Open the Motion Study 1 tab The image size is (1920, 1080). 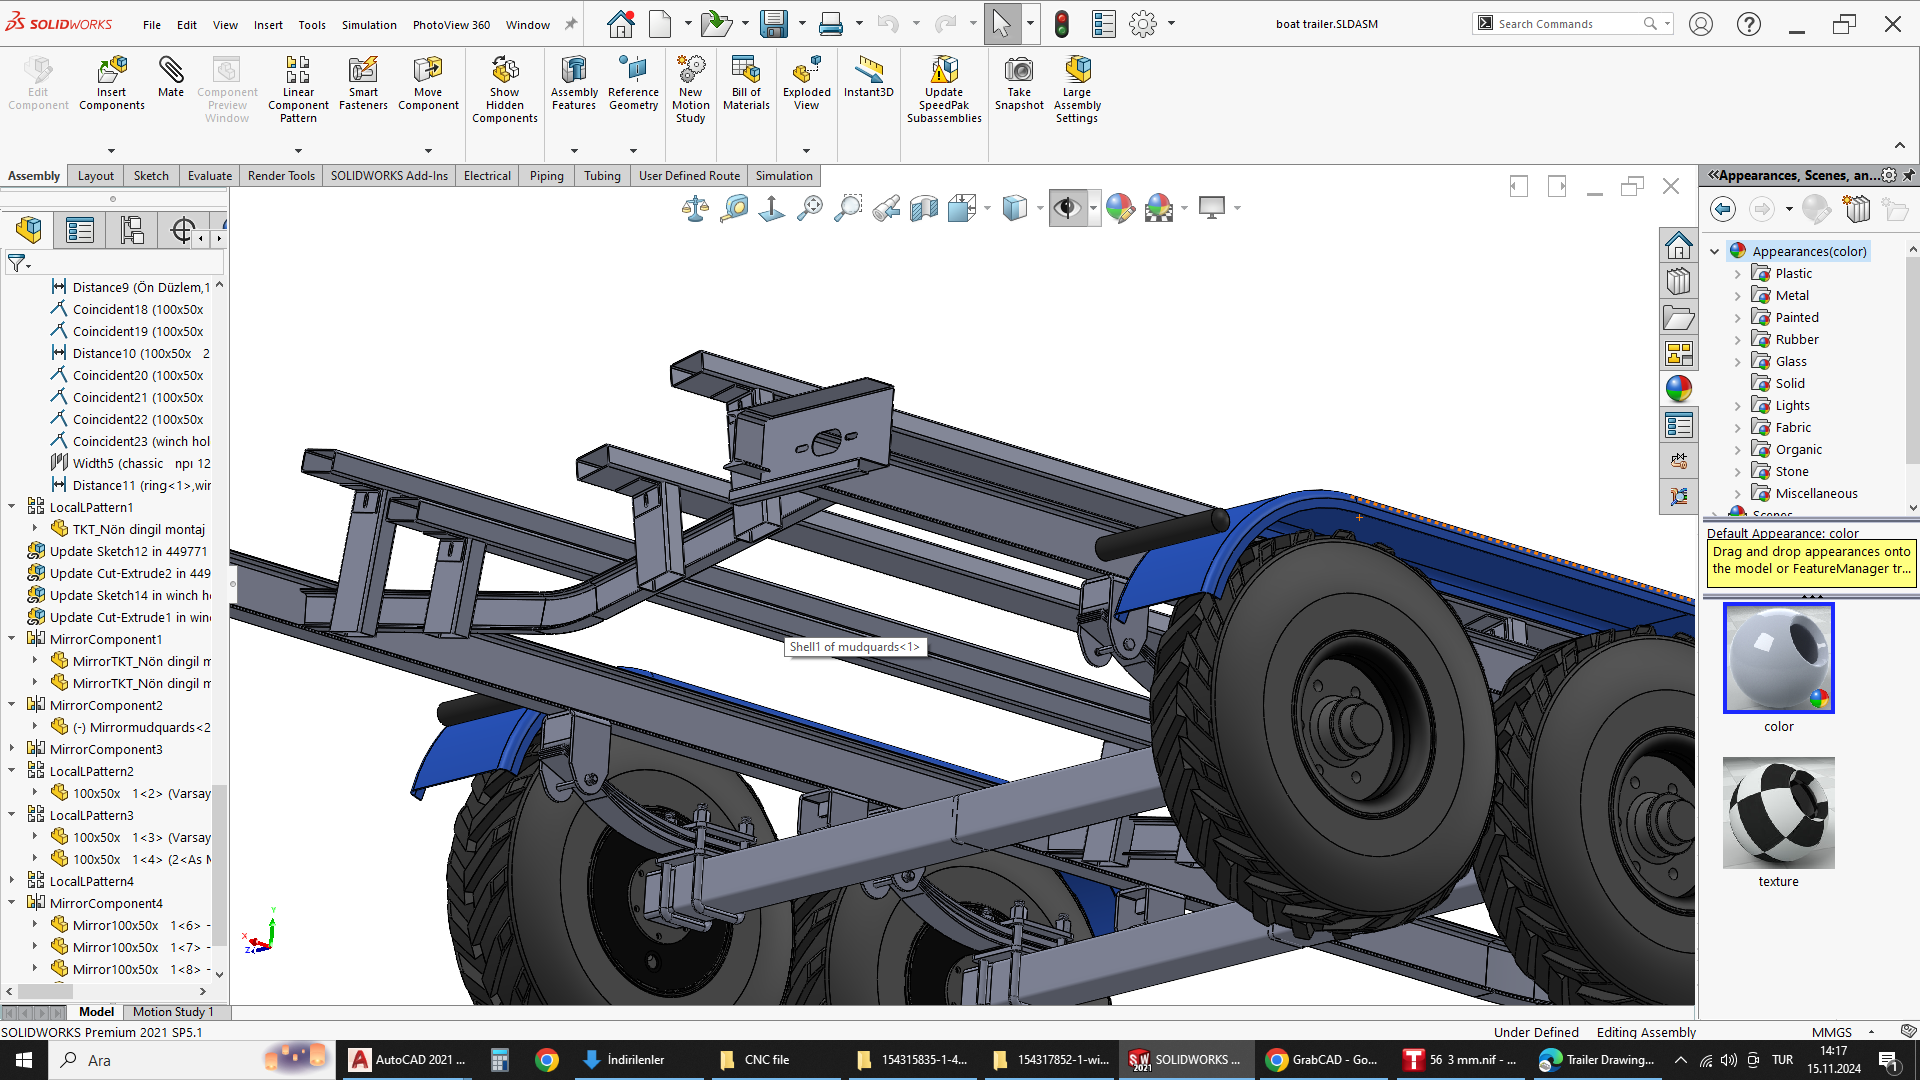pos(173,1012)
